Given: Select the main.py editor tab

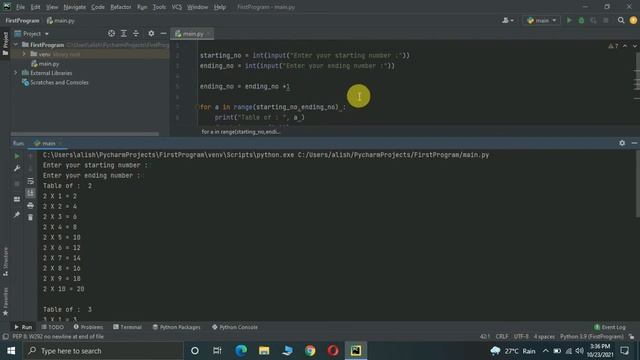Looking at the screenshot, I should tap(192, 34).
